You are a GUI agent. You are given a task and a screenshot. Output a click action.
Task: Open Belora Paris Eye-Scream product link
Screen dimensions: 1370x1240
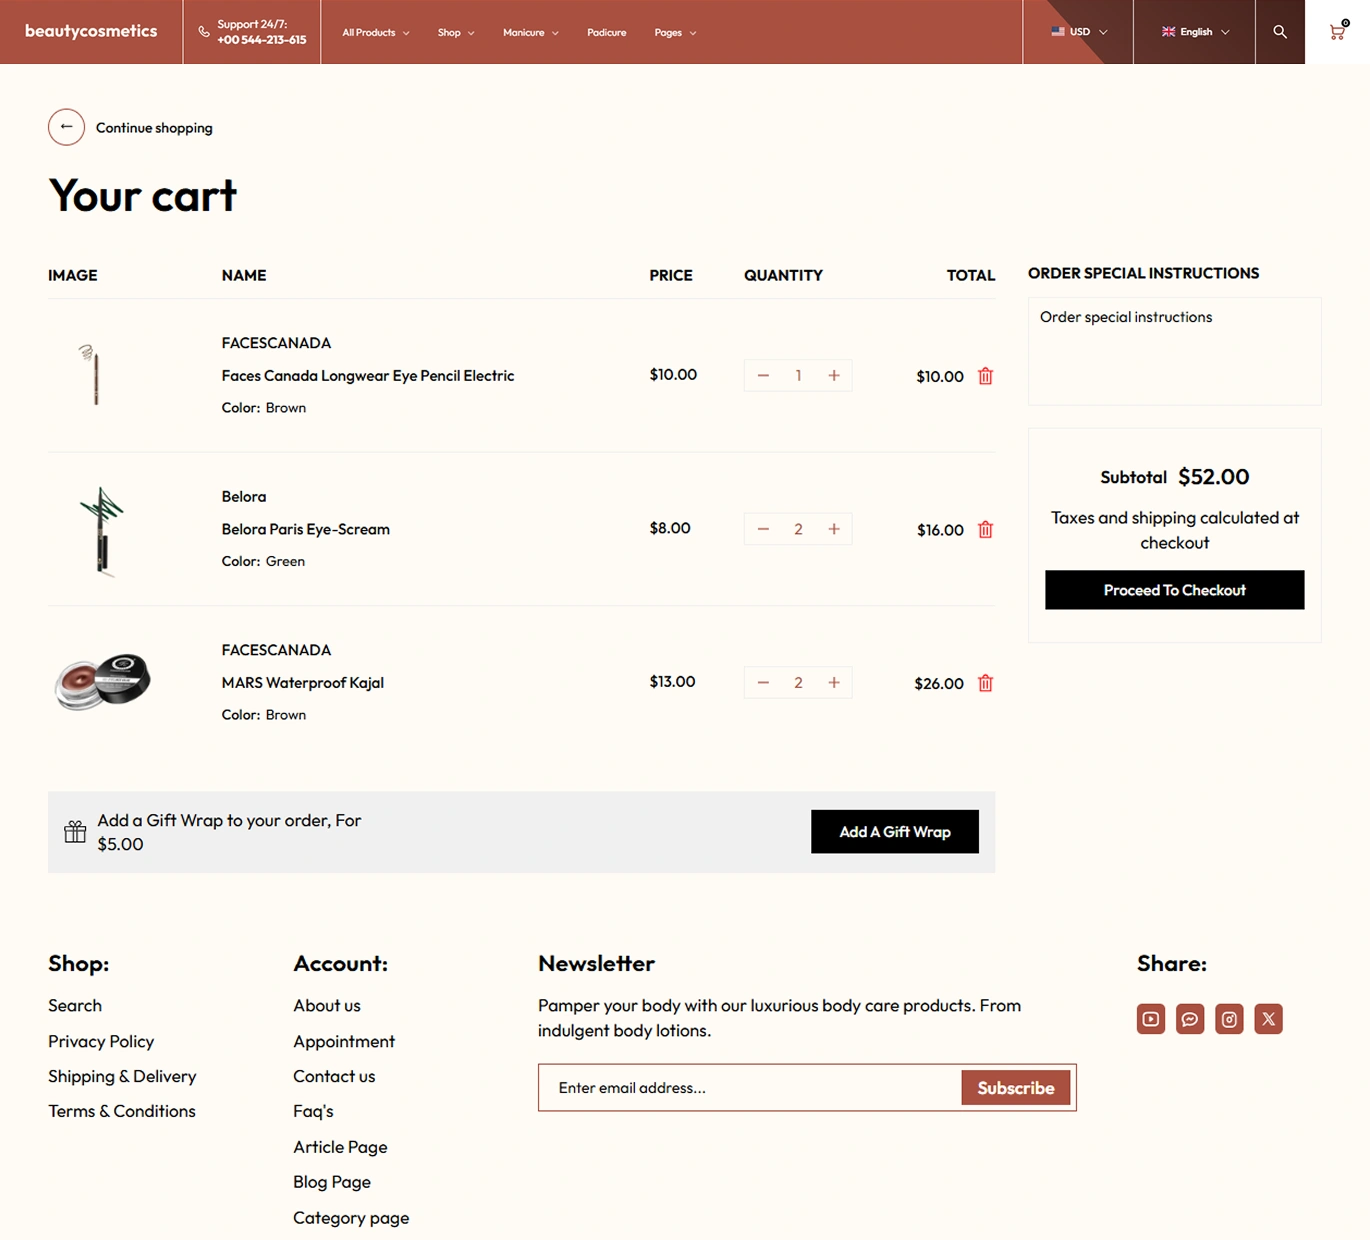pos(306,529)
